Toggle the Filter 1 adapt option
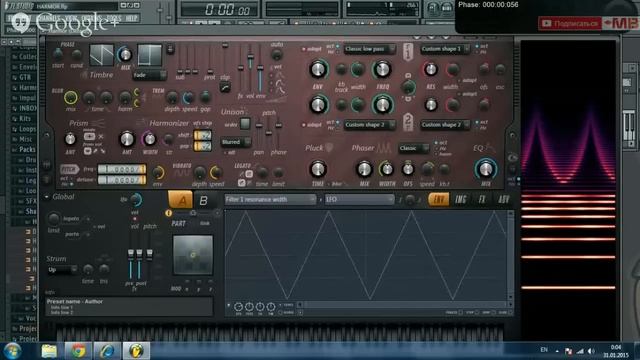This screenshot has height=360, width=640. tap(312, 49)
